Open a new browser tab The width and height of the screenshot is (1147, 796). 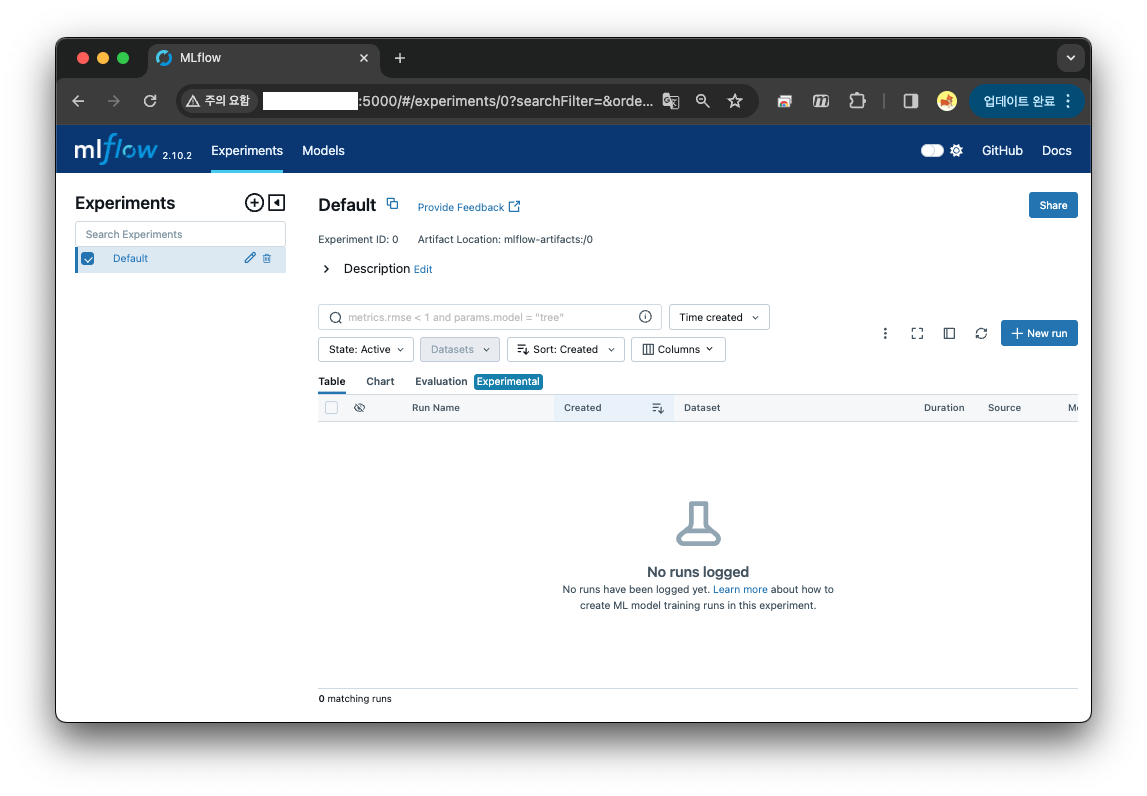[x=399, y=58]
